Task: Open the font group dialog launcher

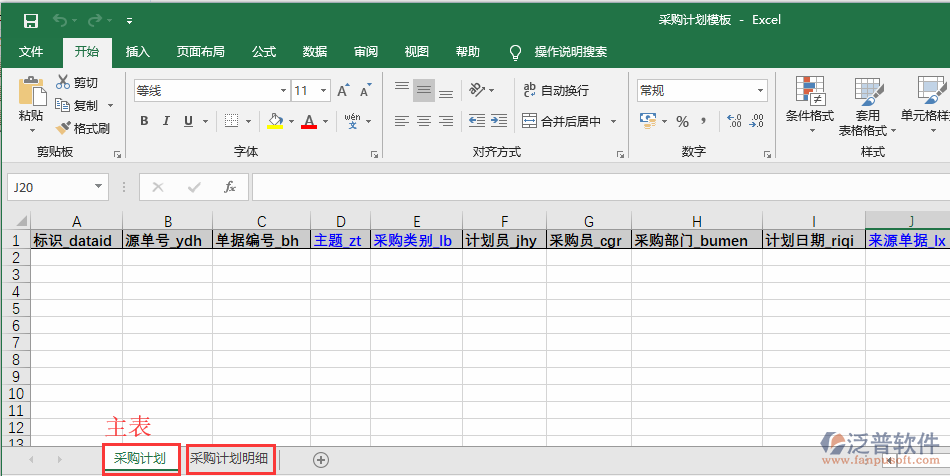Action: tap(374, 154)
